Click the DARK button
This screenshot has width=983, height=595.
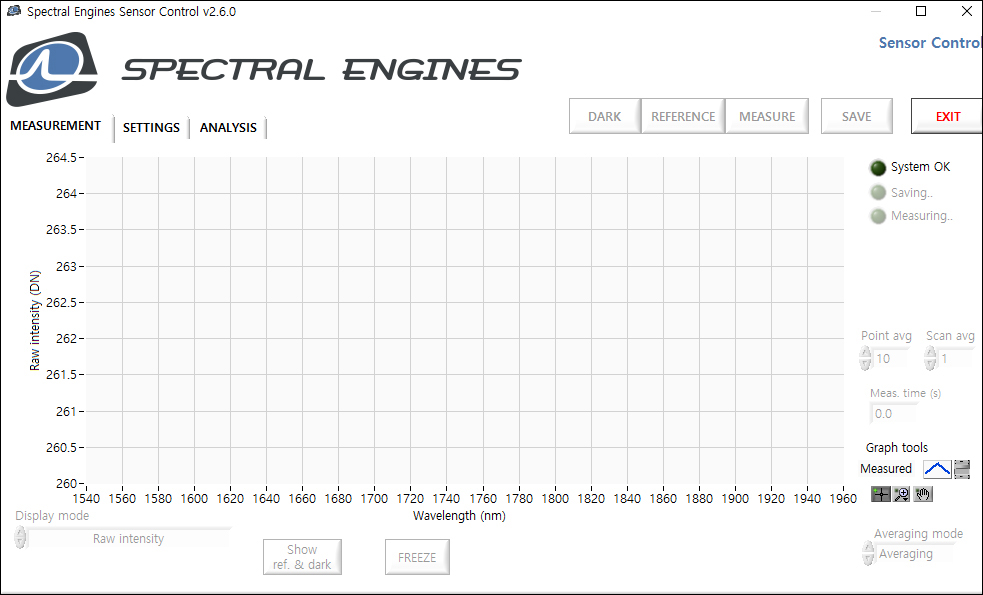[x=604, y=116]
